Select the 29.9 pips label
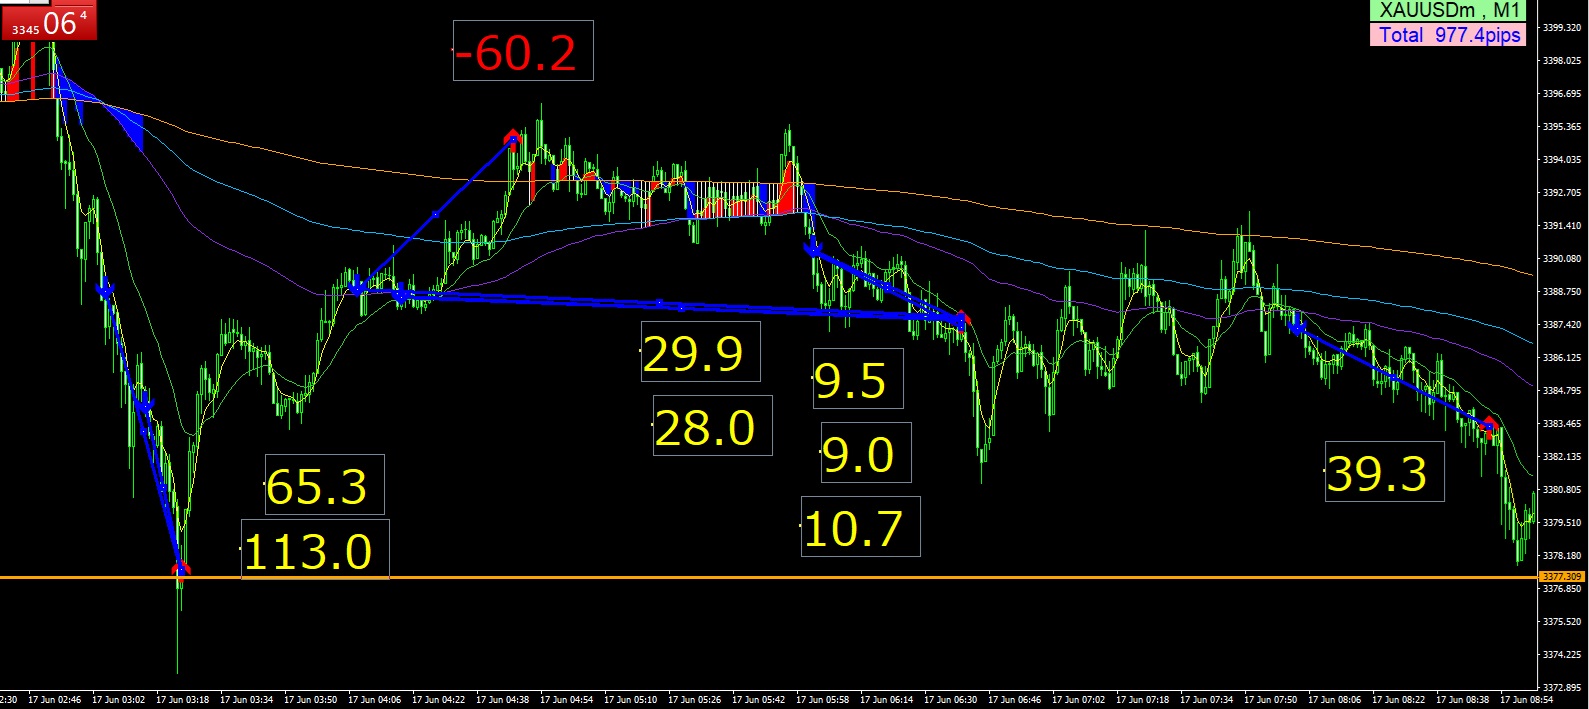1589x709 pixels. (700, 352)
